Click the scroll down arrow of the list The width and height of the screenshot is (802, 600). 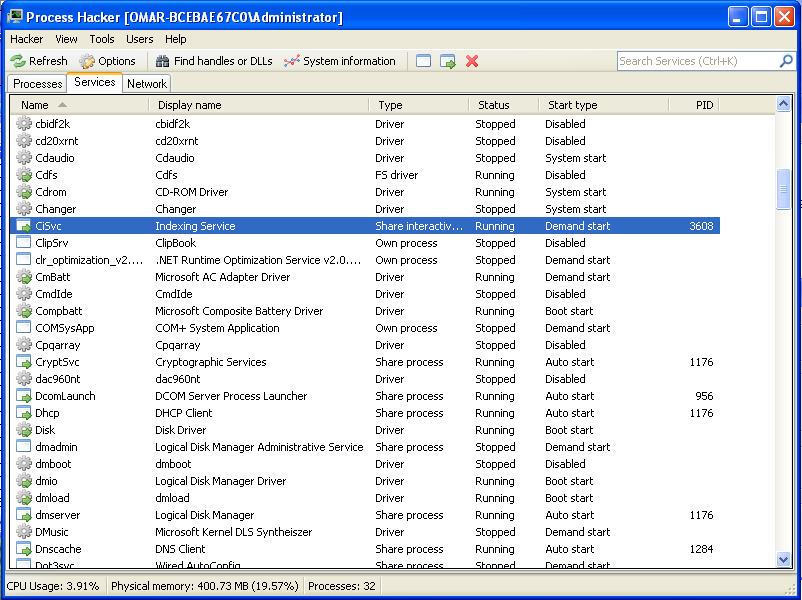coord(784,559)
